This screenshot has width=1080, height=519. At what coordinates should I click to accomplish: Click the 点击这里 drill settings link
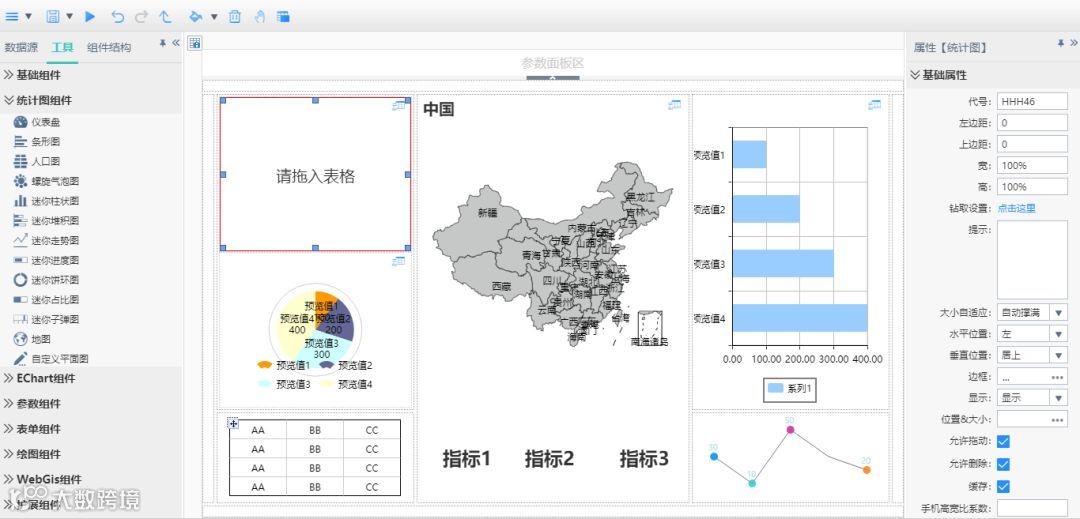pyautogui.click(x=1016, y=209)
